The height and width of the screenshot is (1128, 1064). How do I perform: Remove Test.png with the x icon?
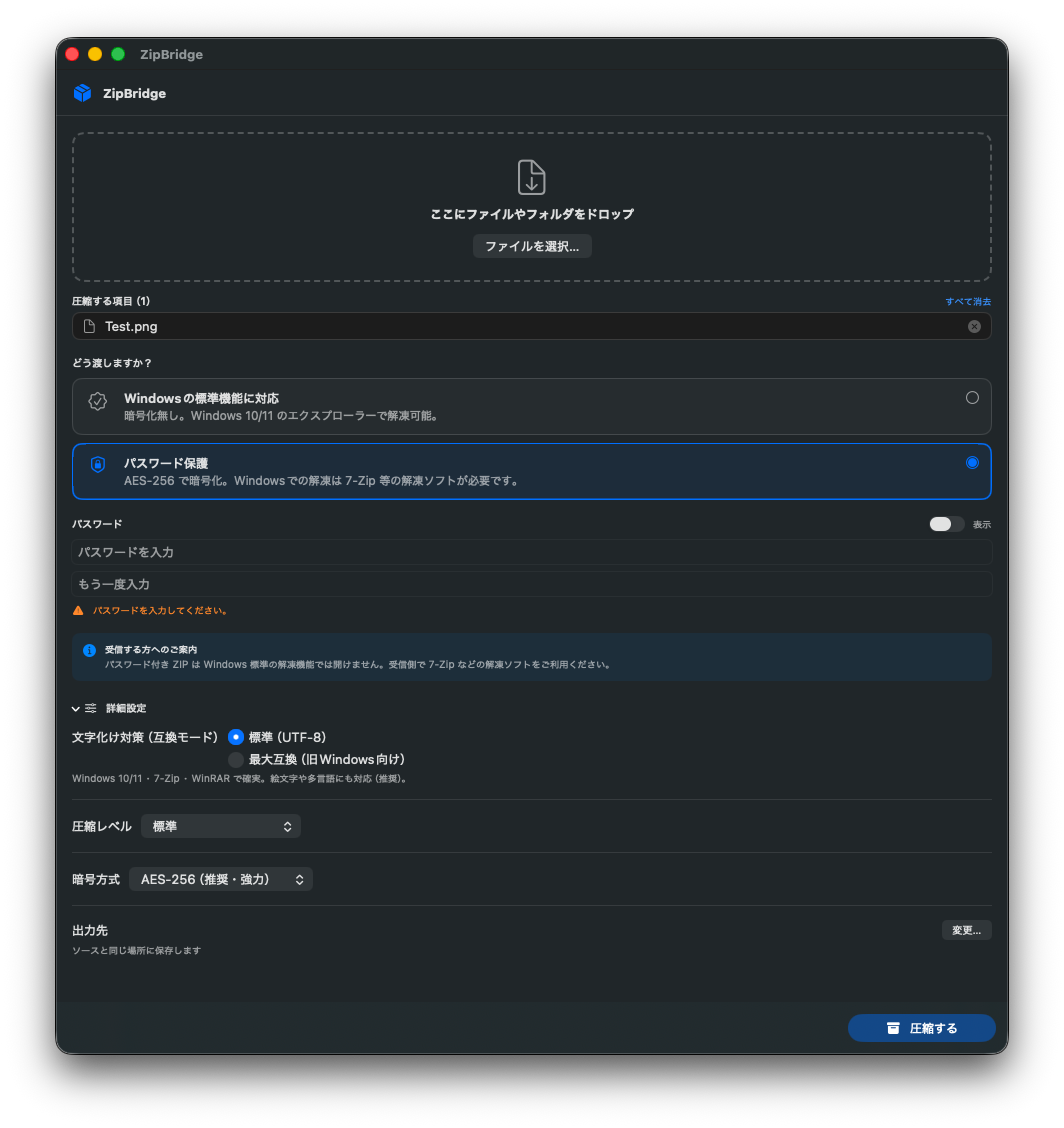[x=974, y=327]
